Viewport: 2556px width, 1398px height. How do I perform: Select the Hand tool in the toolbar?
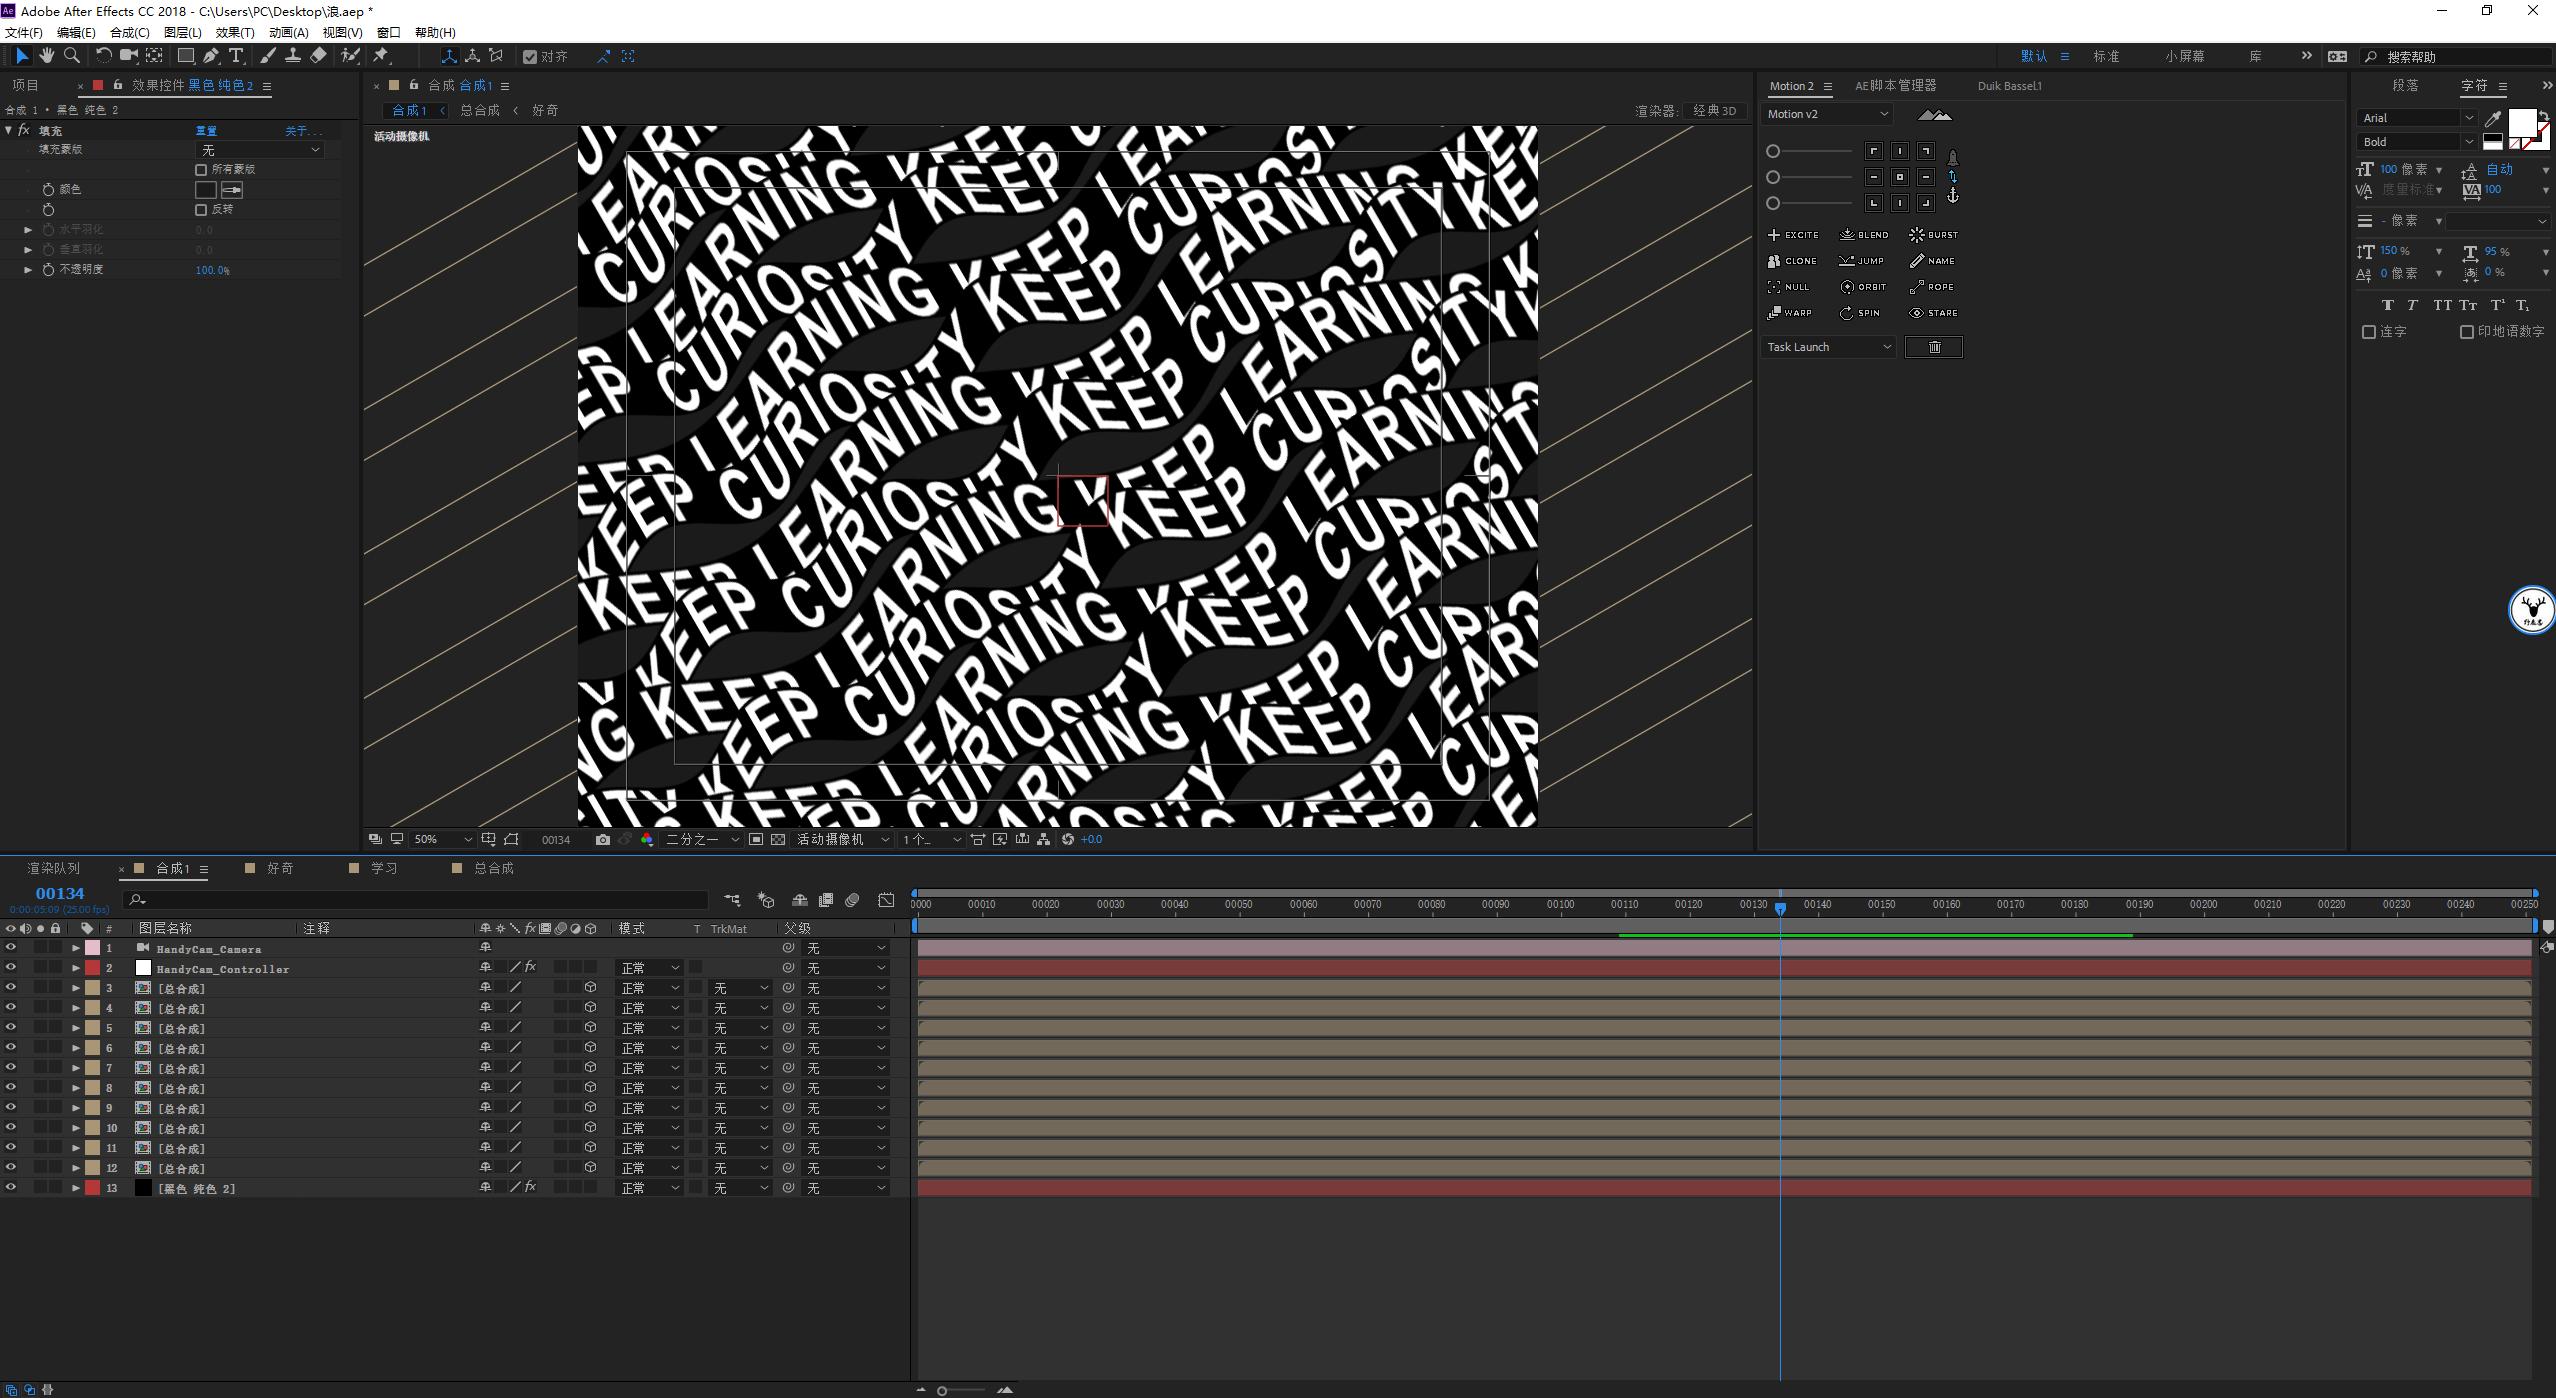coord(46,56)
